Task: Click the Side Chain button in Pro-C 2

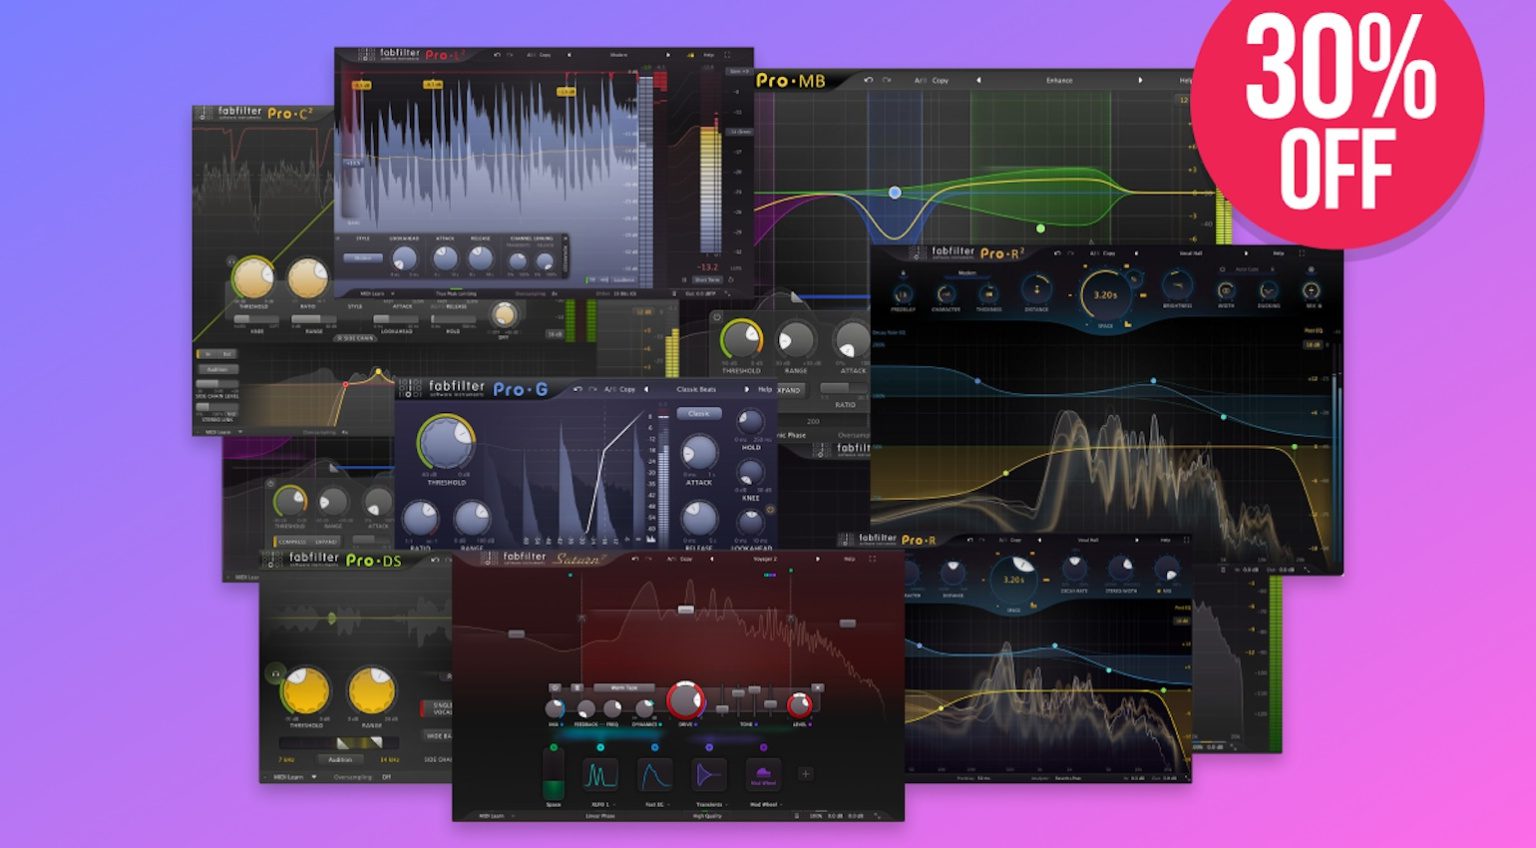Action: pos(354,338)
